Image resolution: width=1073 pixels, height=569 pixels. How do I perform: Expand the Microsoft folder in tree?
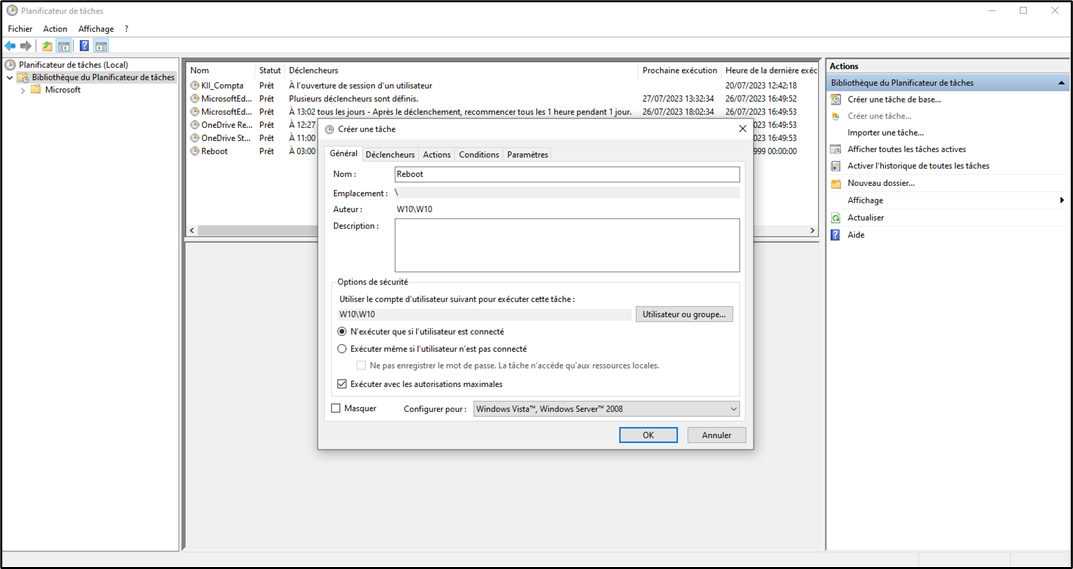pyautogui.click(x=23, y=90)
